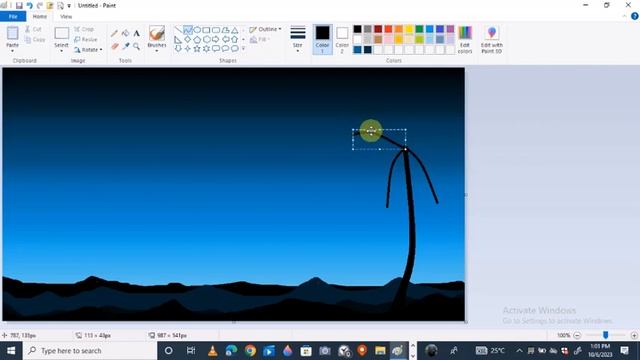Screen dimensions: 640x360
Task: Click the Resize button
Action: tap(86, 40)
